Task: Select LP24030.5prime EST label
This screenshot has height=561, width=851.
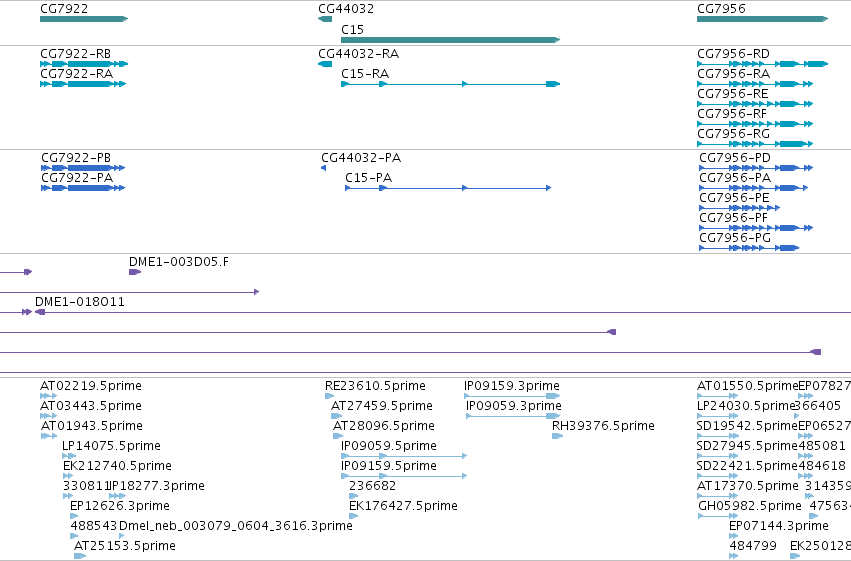Action: pyautogui.click(x=746, y=406)
